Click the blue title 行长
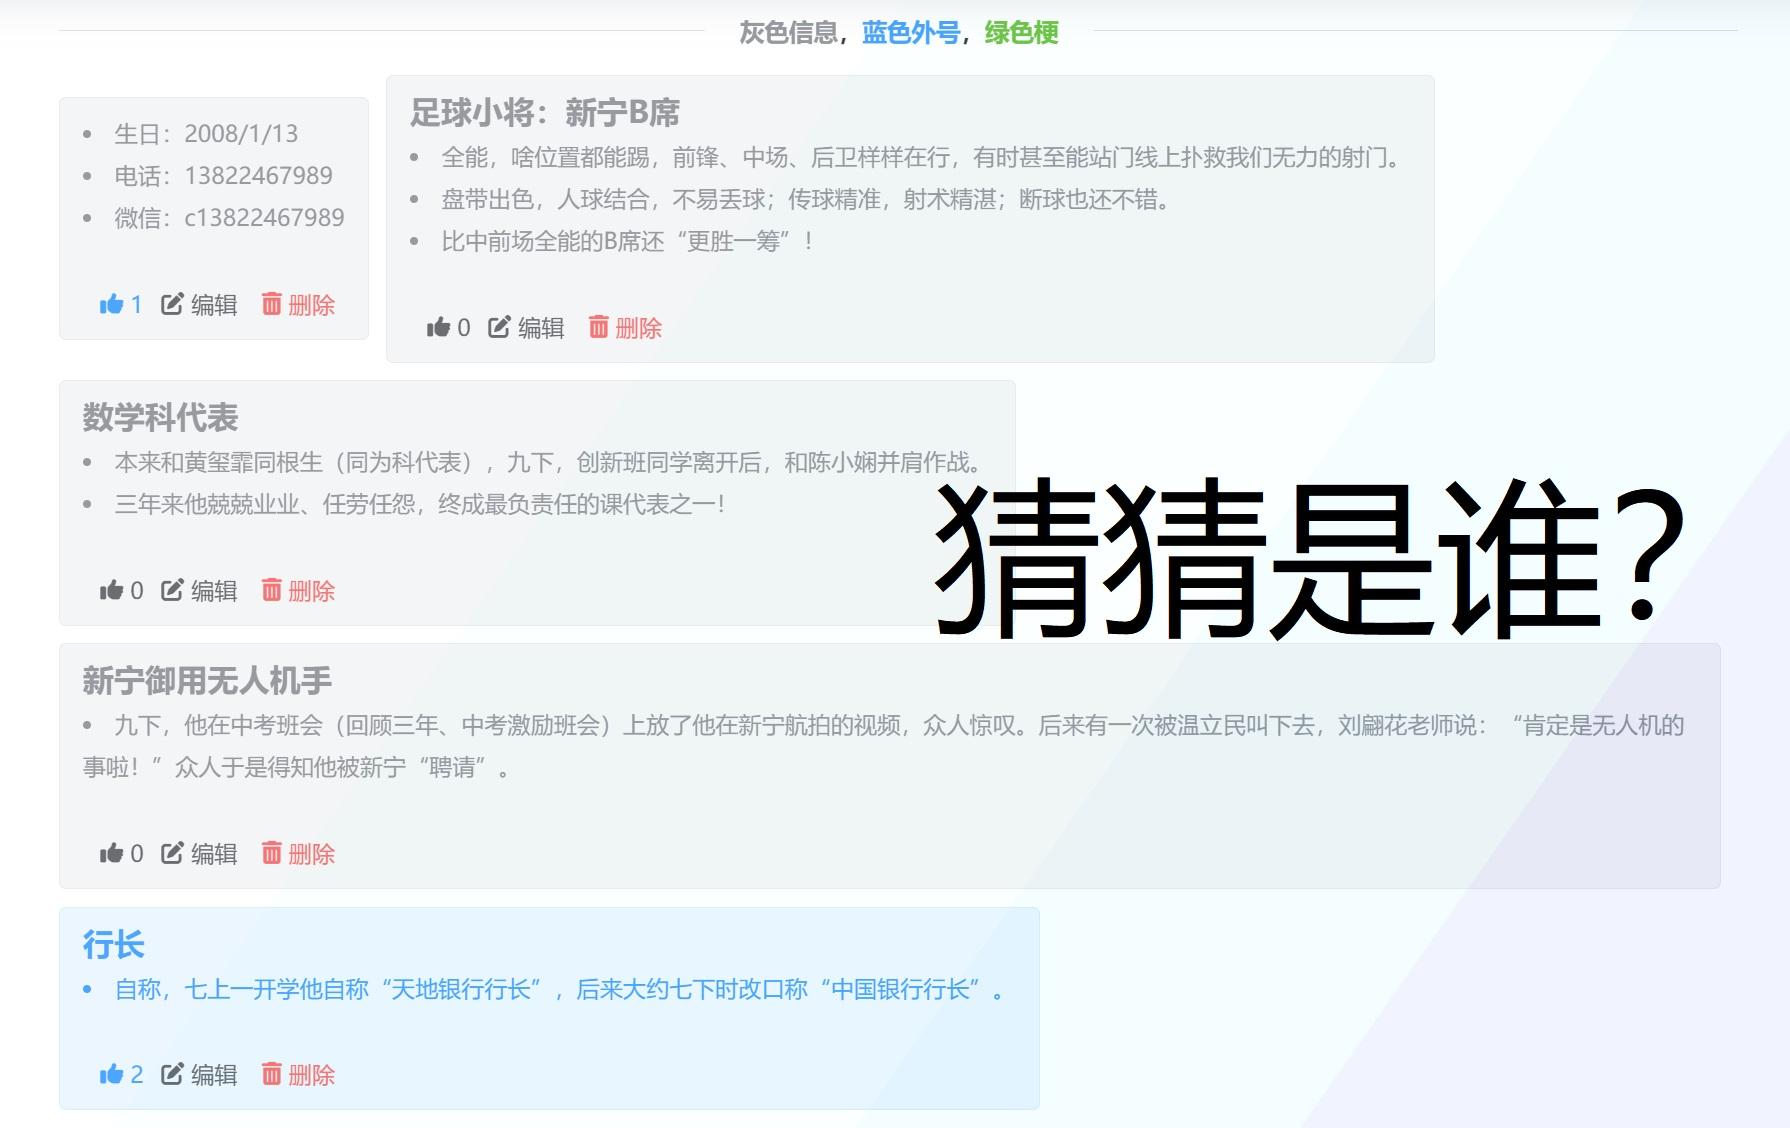The image size is (1790, 1128). [x=113, y=944]
